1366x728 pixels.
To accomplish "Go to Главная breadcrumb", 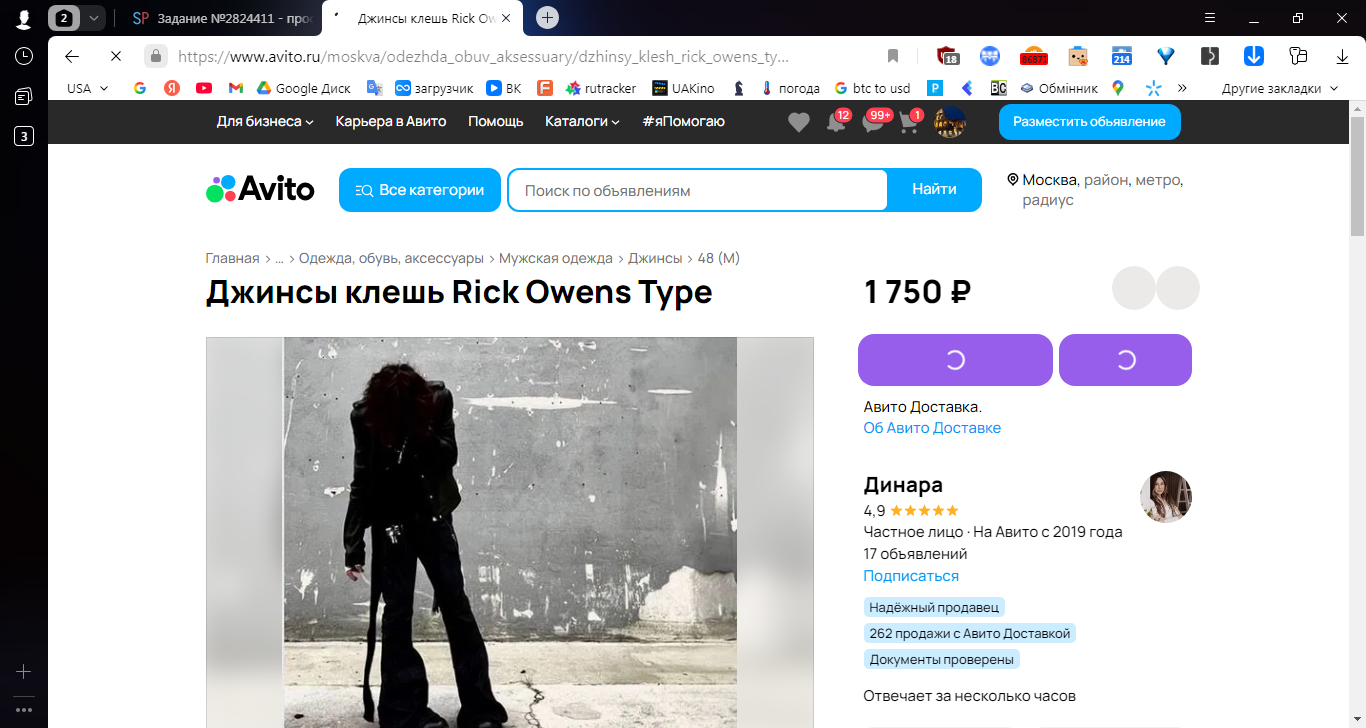I will point(232,258).
